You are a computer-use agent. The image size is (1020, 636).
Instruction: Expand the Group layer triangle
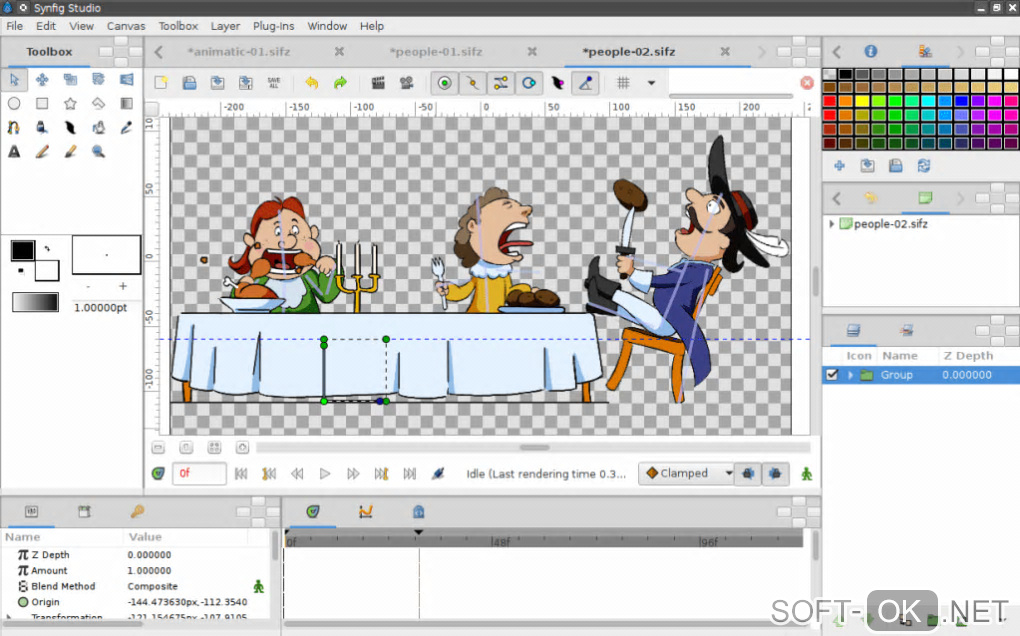[x=851, y=375]
